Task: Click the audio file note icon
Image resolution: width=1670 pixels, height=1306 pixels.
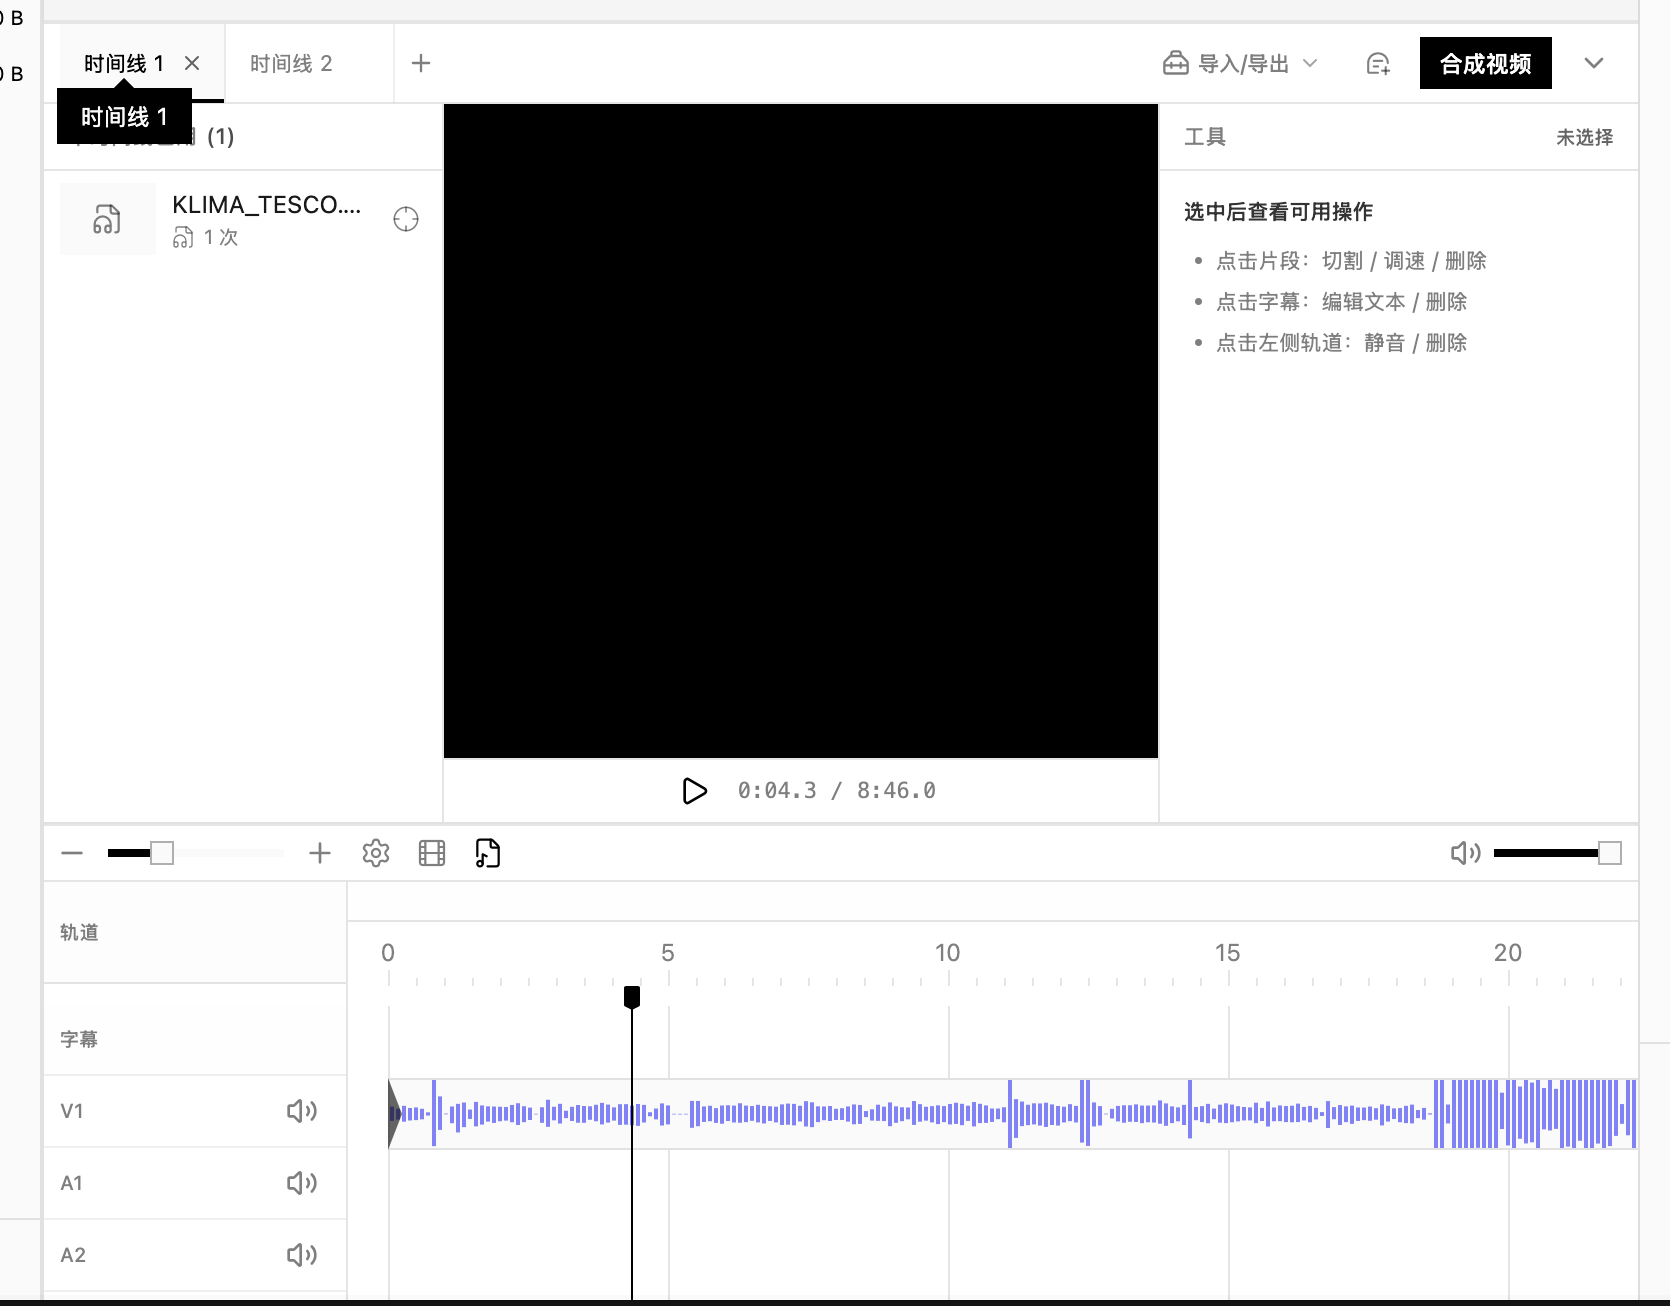Action: tap(488, 853)
